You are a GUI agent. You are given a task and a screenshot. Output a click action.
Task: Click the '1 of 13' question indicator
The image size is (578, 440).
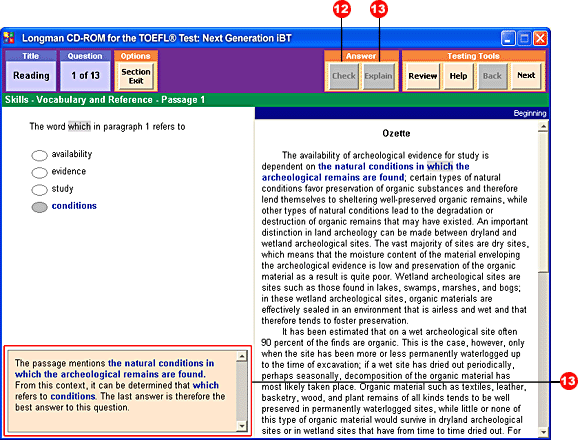(x=85, y=76)
